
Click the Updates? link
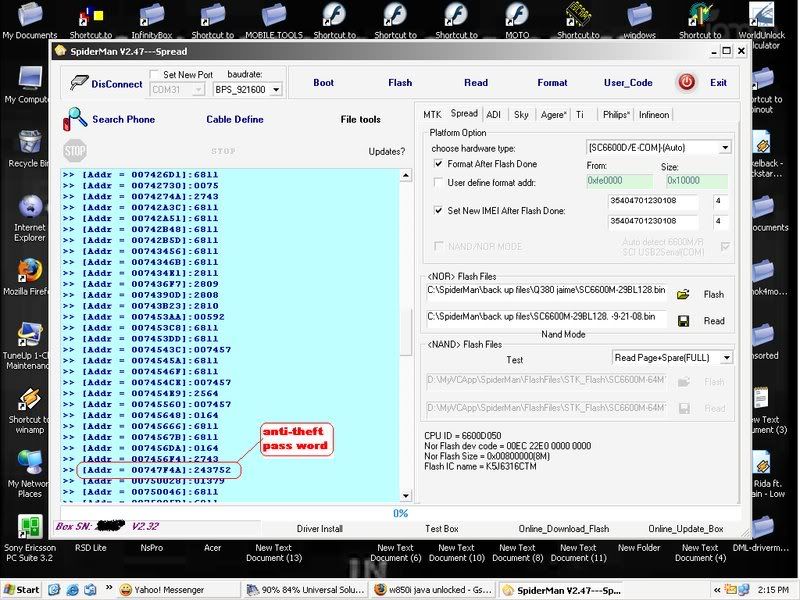coord(387,152)
